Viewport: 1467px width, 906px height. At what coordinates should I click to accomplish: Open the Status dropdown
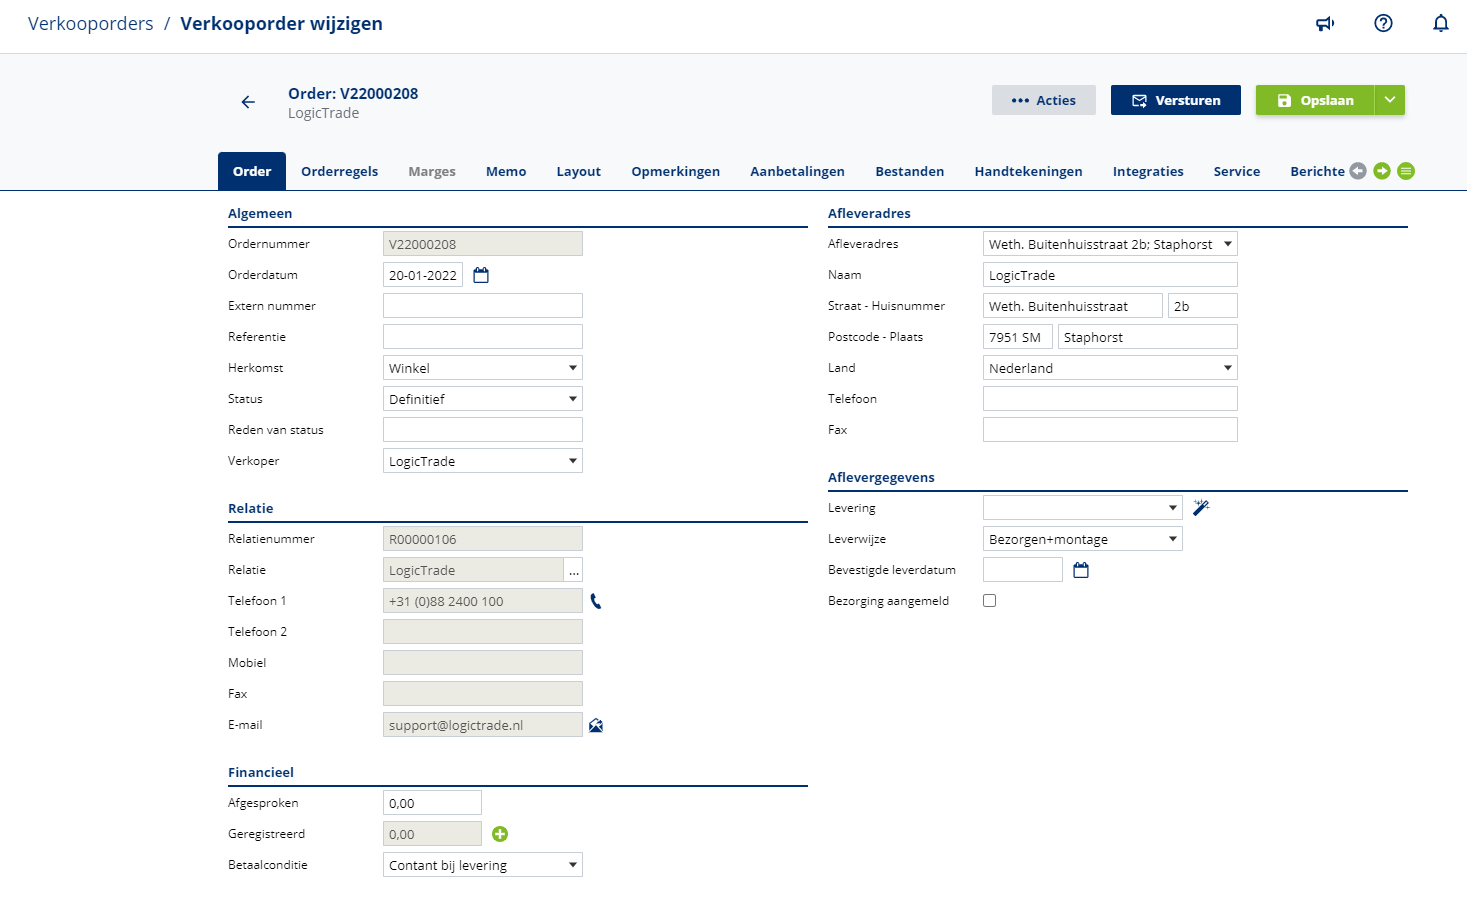(x=482, y=399)
